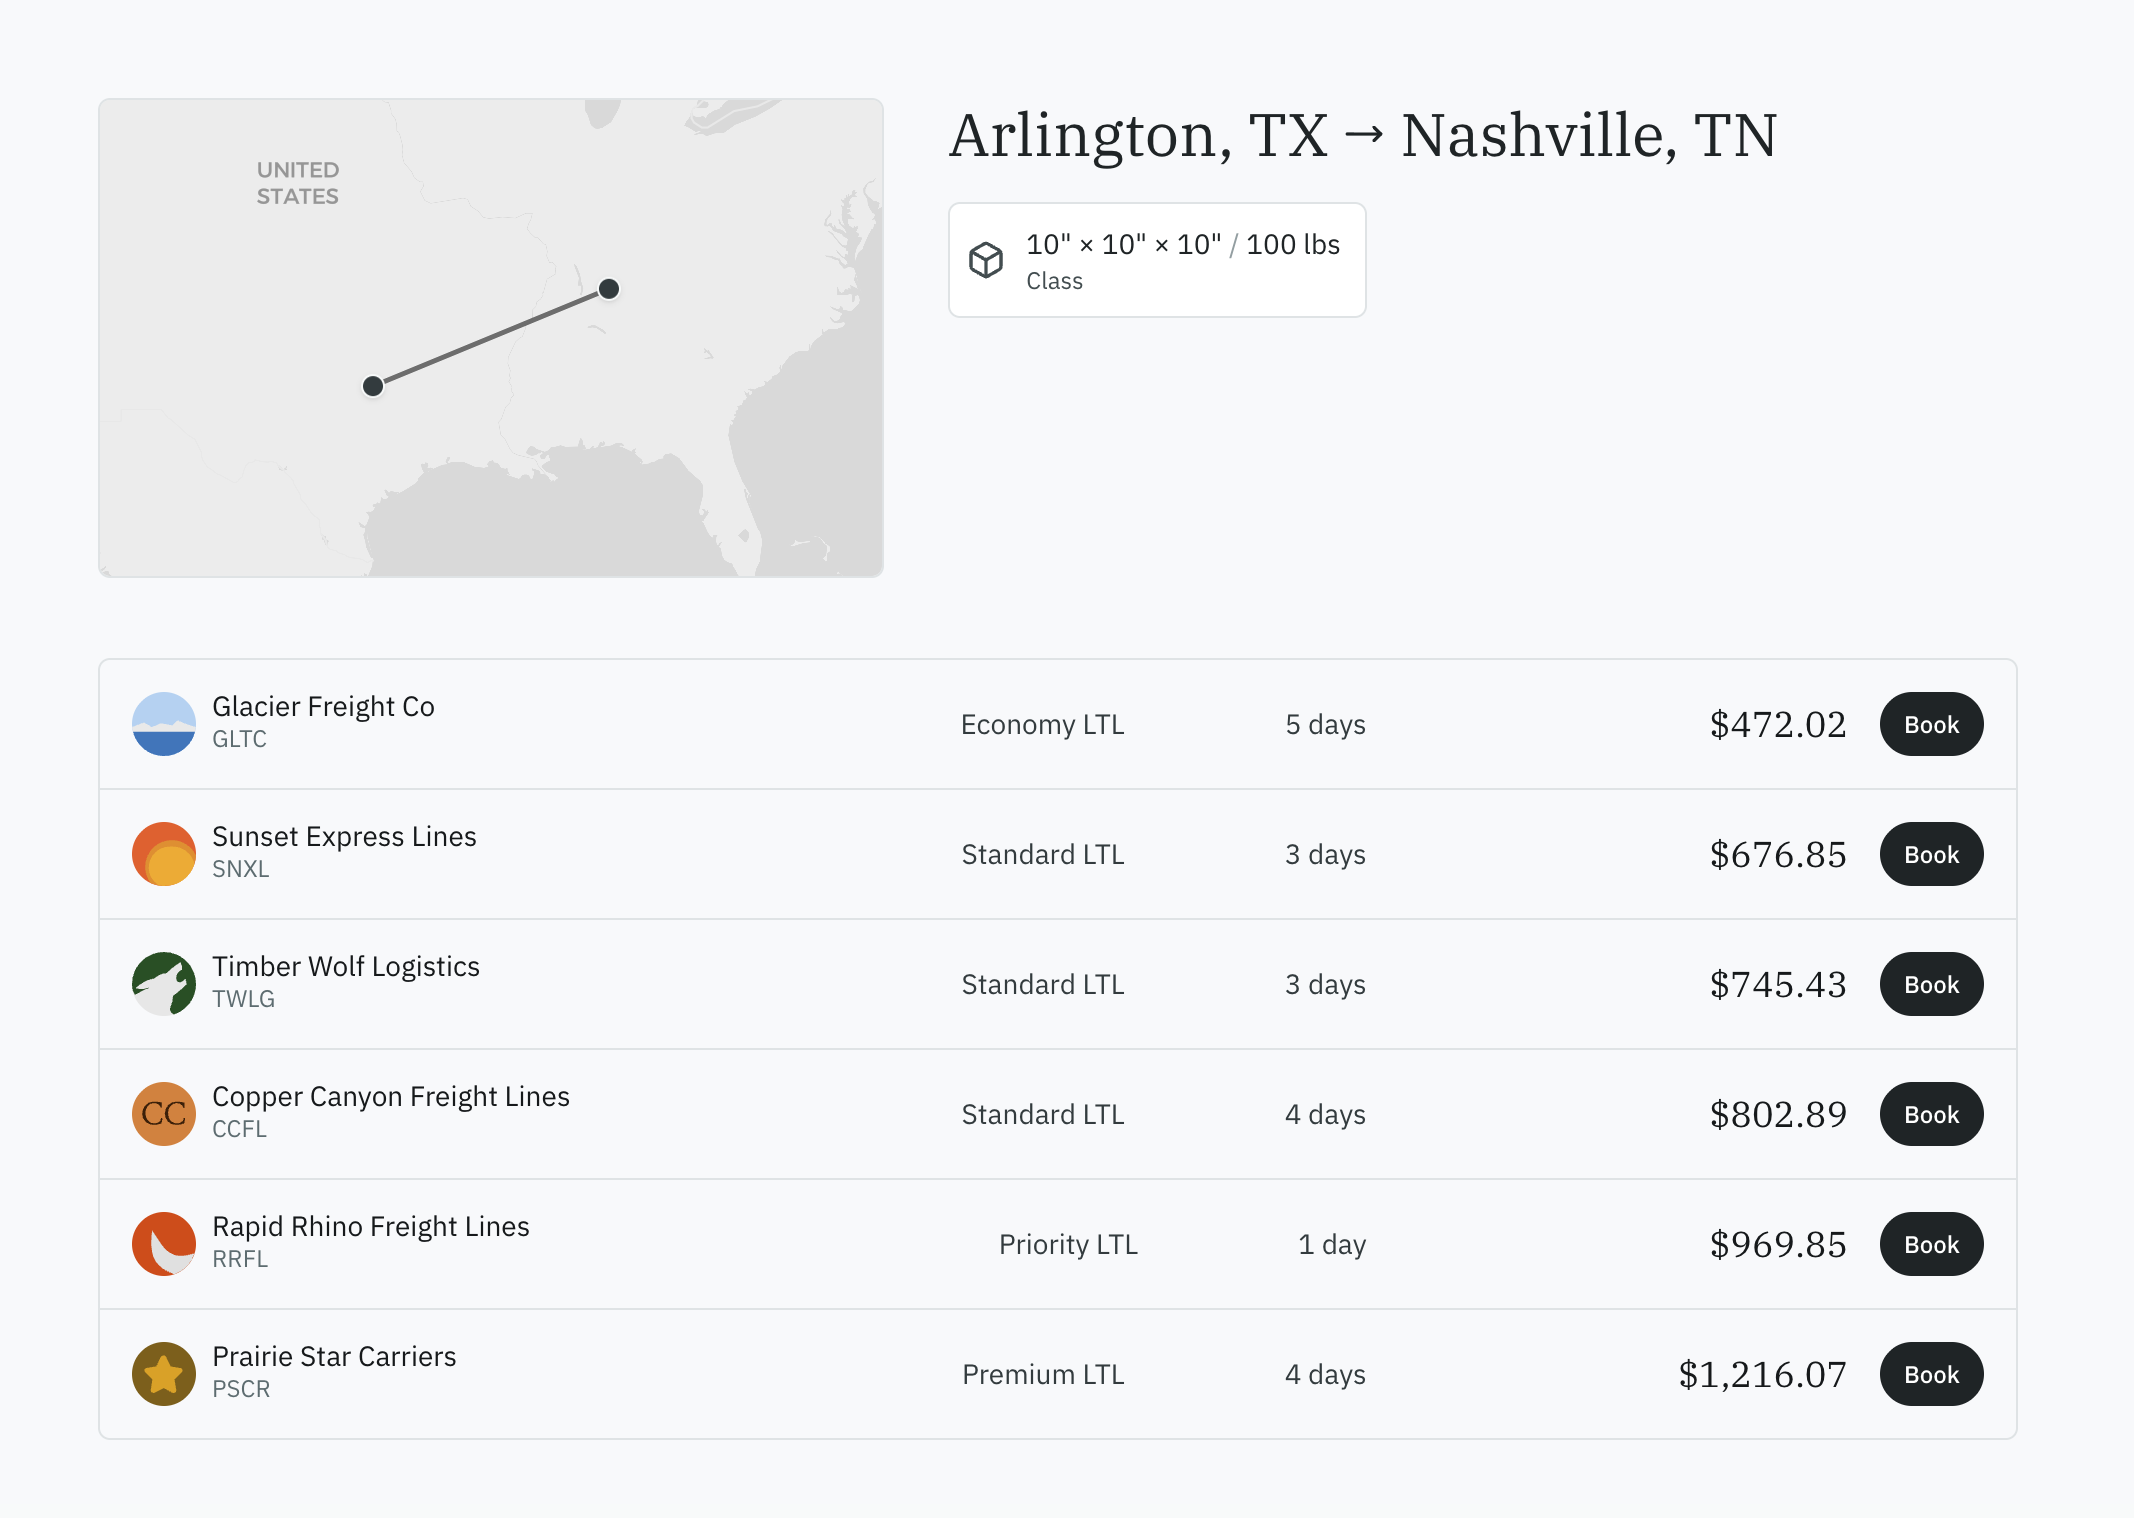This screenshot has height=1518, width=2134.
Task: Book the Rapid Rhino 1-day priority option
Action: 1930,1243
